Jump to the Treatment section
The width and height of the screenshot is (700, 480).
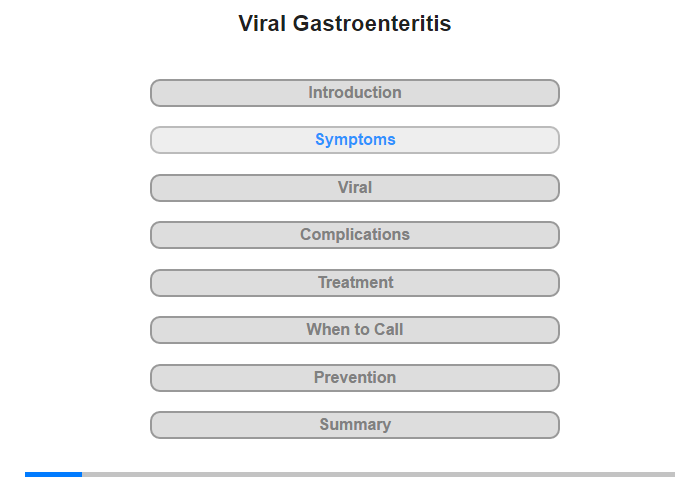[x=354, y=283]
